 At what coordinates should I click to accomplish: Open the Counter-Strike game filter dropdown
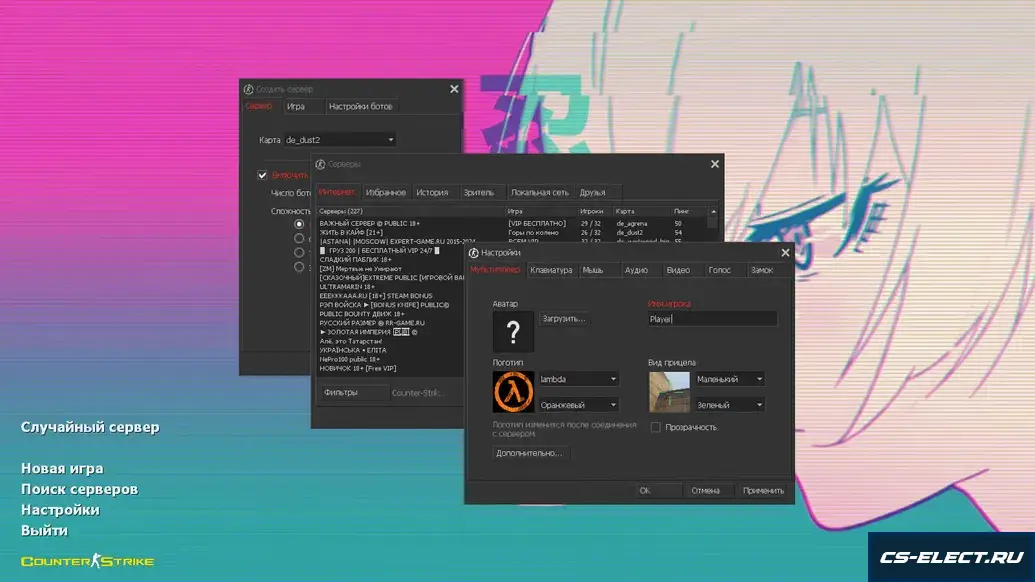click(426, 393)
